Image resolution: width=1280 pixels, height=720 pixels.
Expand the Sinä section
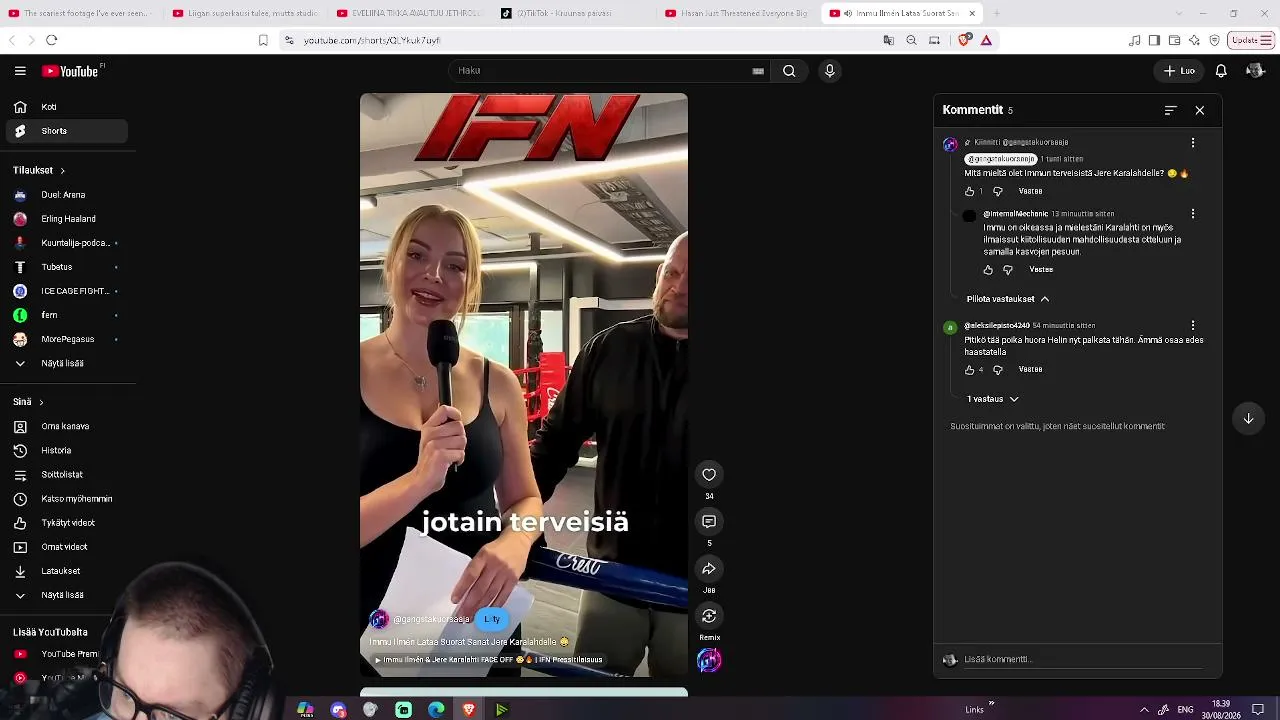pos(28,402)
